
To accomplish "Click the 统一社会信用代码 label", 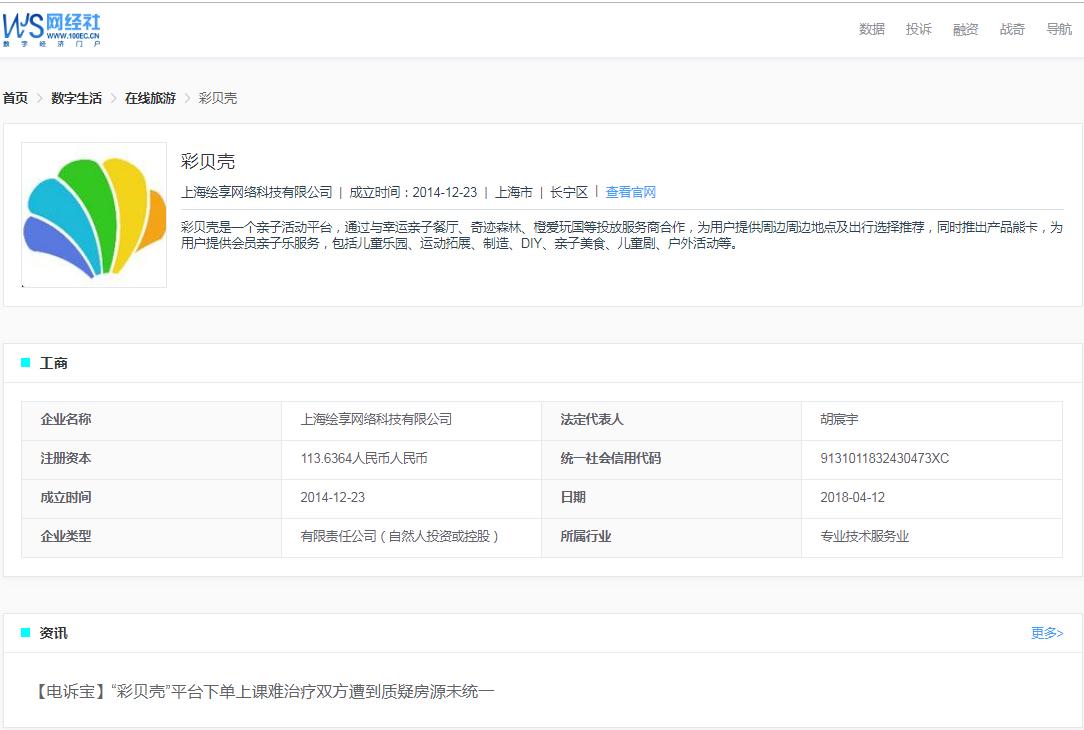I will point(610,458).
